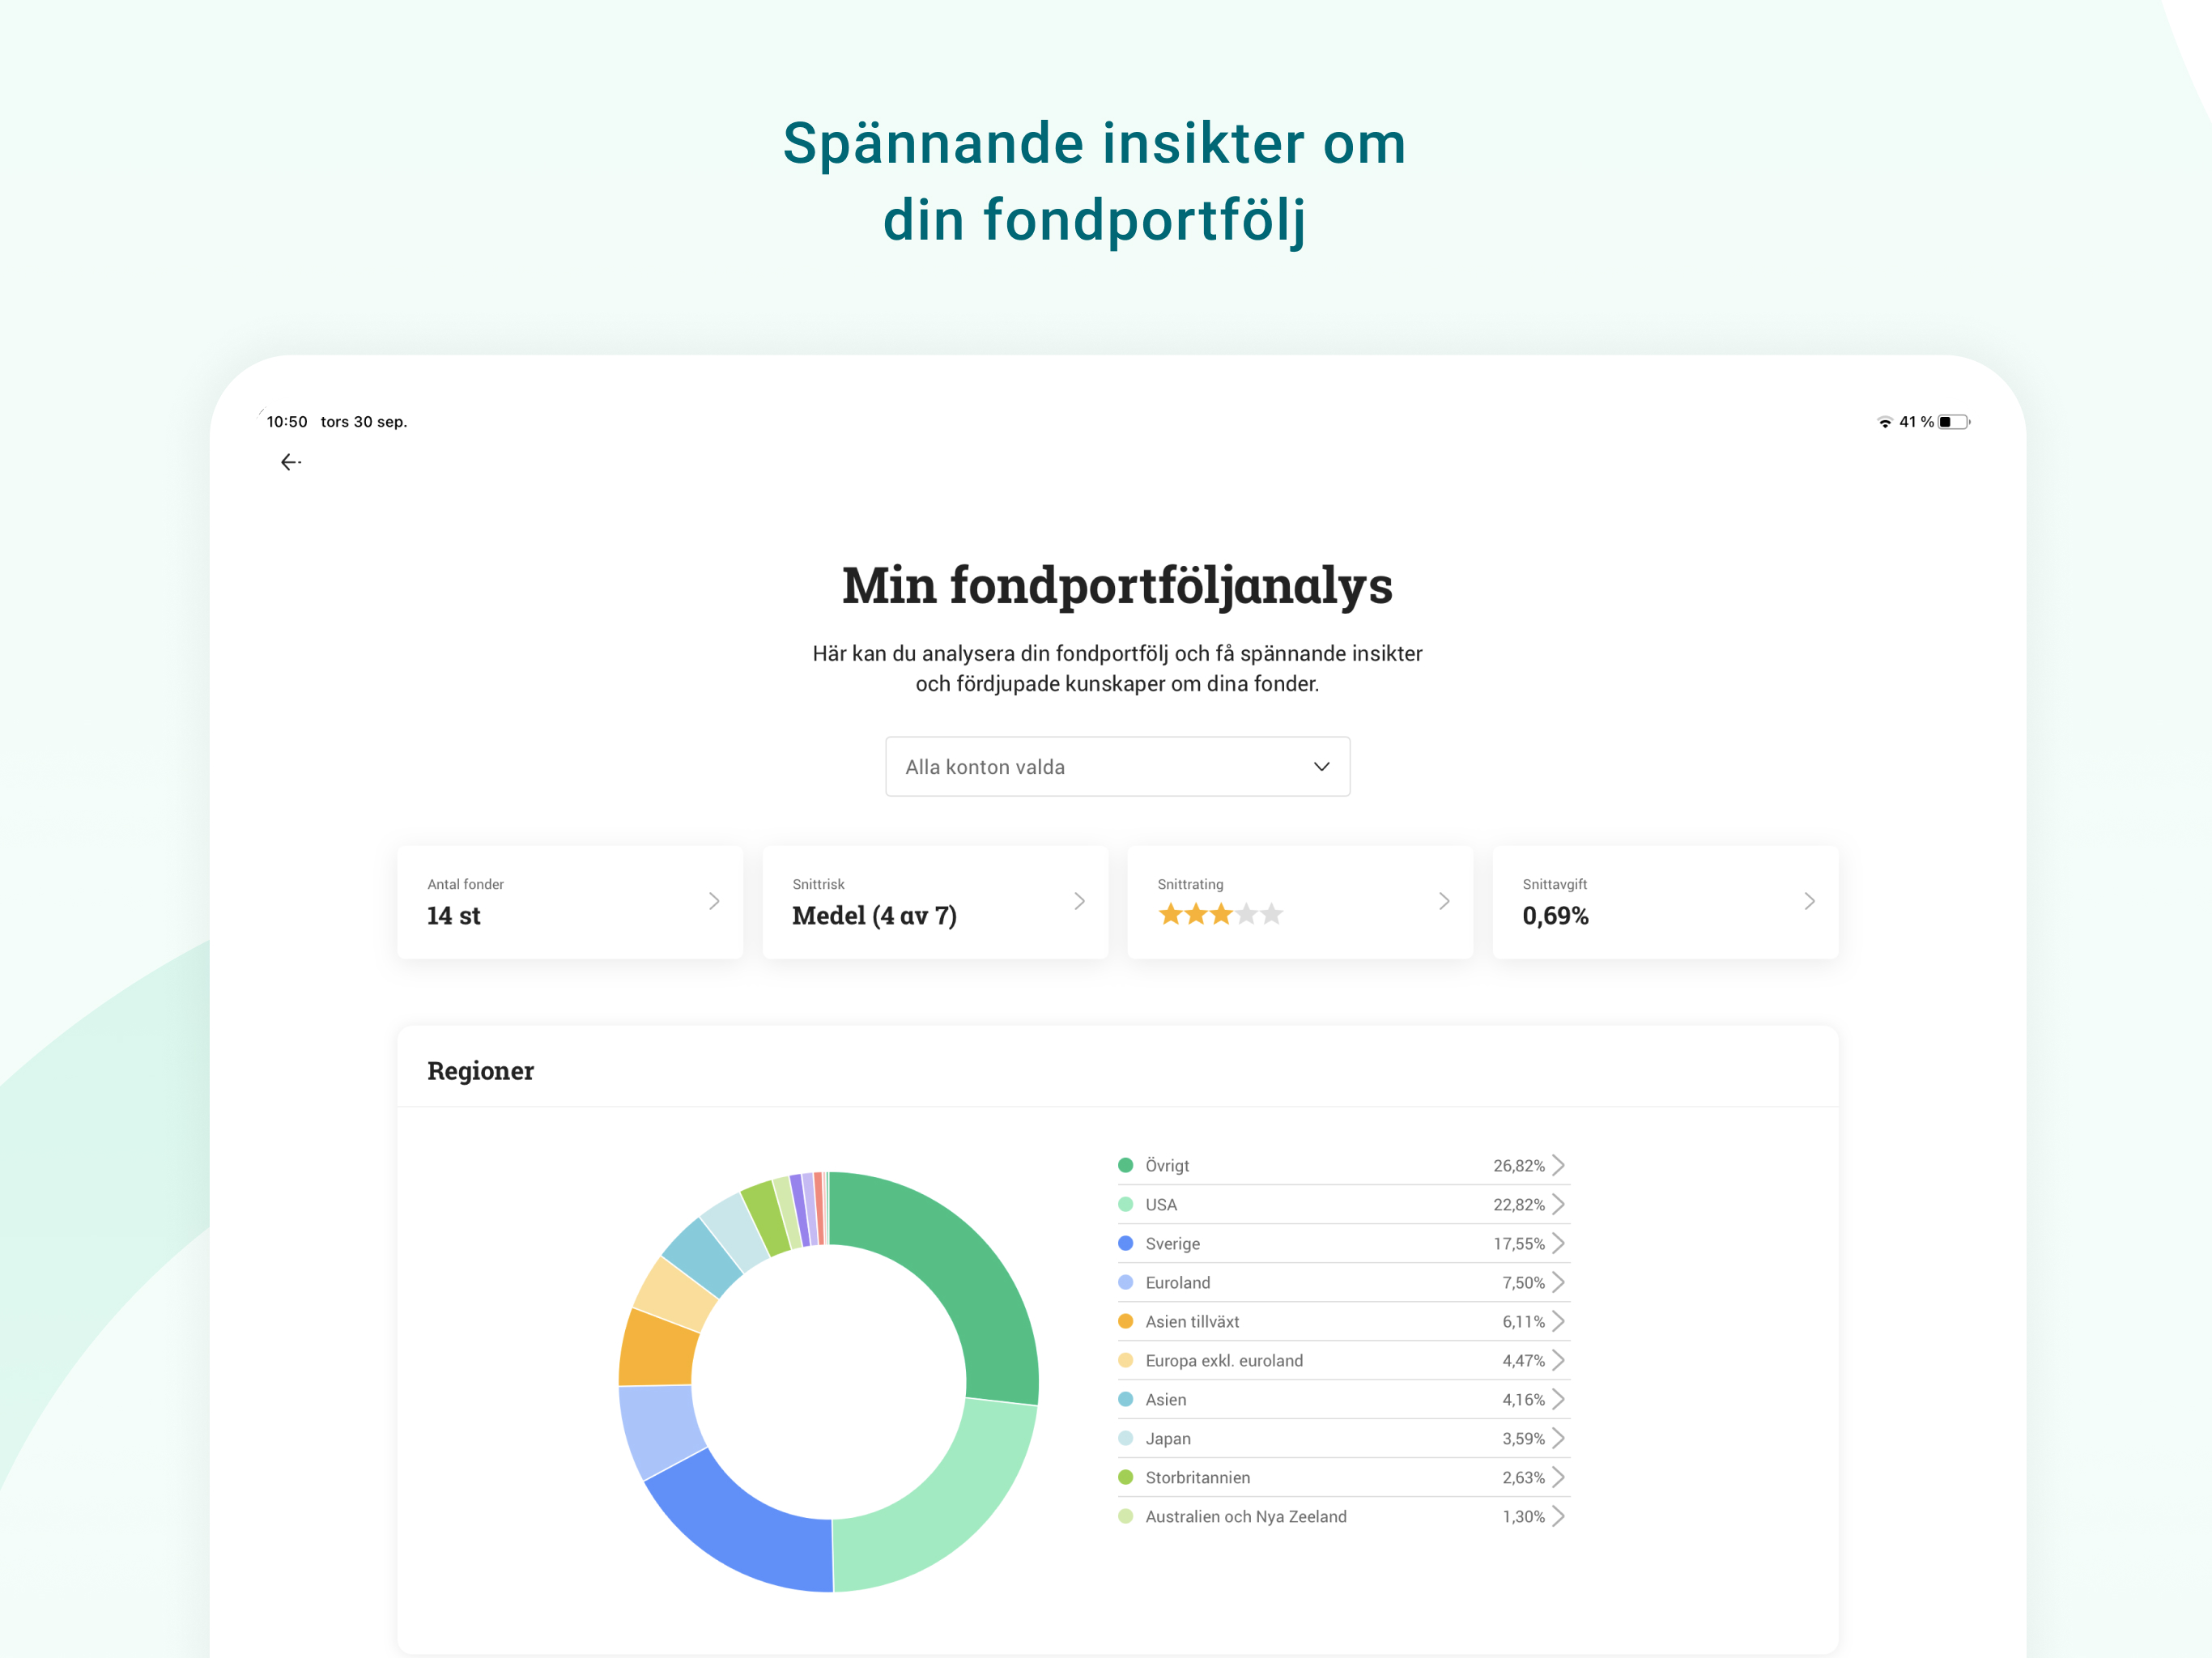Click the Asien legend color dot
The width and height of the screenshot is (2212, 1658).
pos(1125,1399)
